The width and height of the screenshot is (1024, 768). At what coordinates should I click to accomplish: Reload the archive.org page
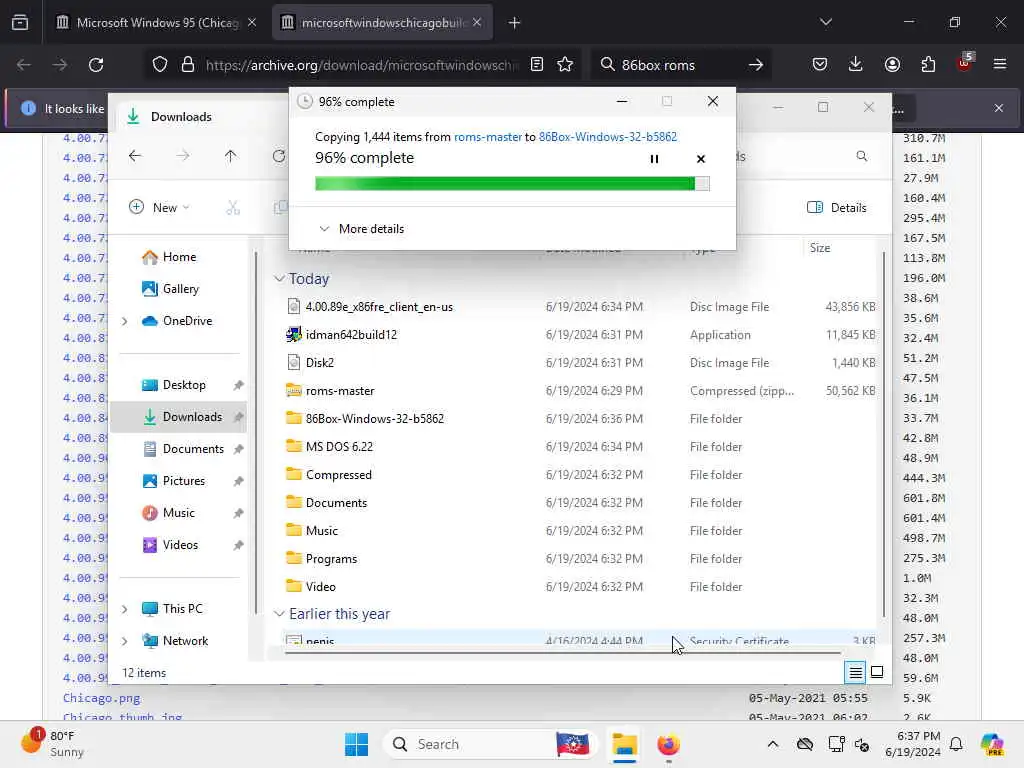click(x=96, y=65)
